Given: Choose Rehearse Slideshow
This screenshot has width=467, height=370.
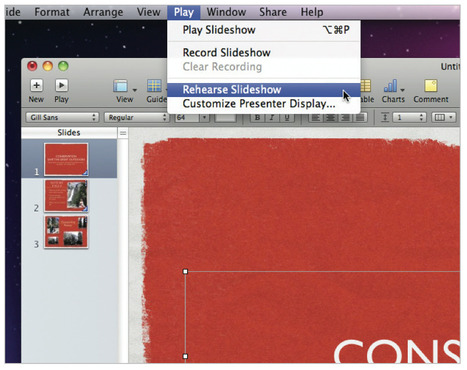Looking at the screenshot, I should coord(264,90).
